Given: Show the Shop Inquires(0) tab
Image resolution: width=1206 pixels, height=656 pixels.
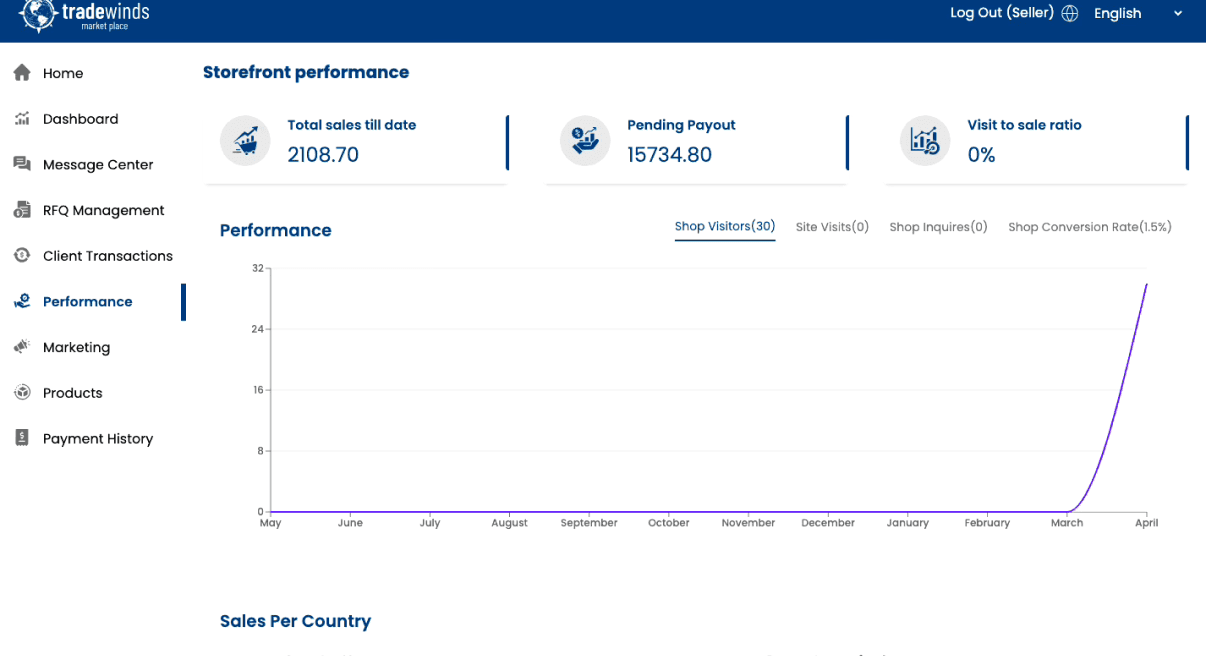Looking at the screenshot, I should point(938,227).
